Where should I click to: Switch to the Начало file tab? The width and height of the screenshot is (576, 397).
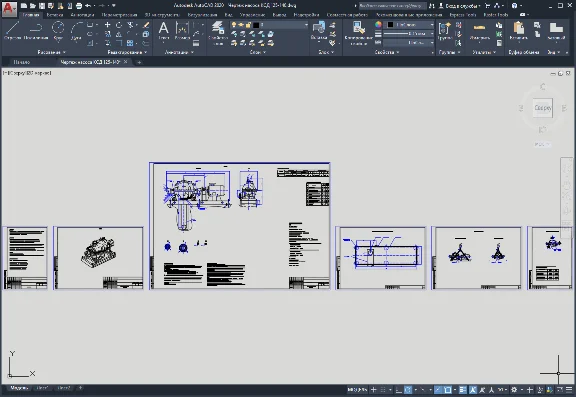pyautogui.click(x=21, y=62)
